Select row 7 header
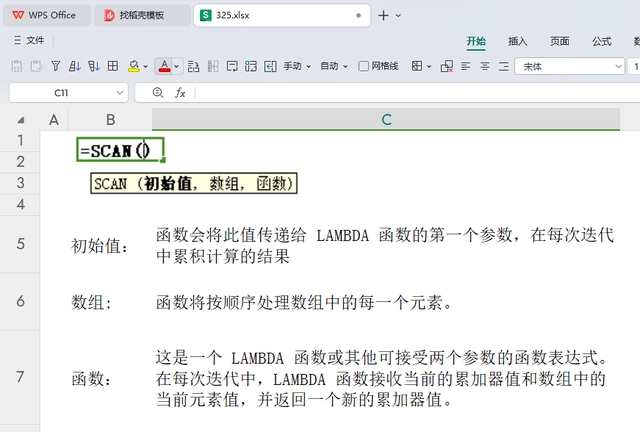This screenshot has height=432, width=640. coord(20,376)
